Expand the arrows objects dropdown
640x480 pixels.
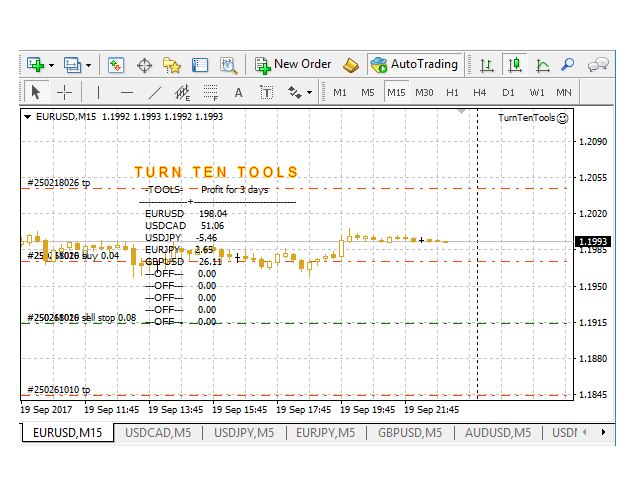[x=309, y=93]
